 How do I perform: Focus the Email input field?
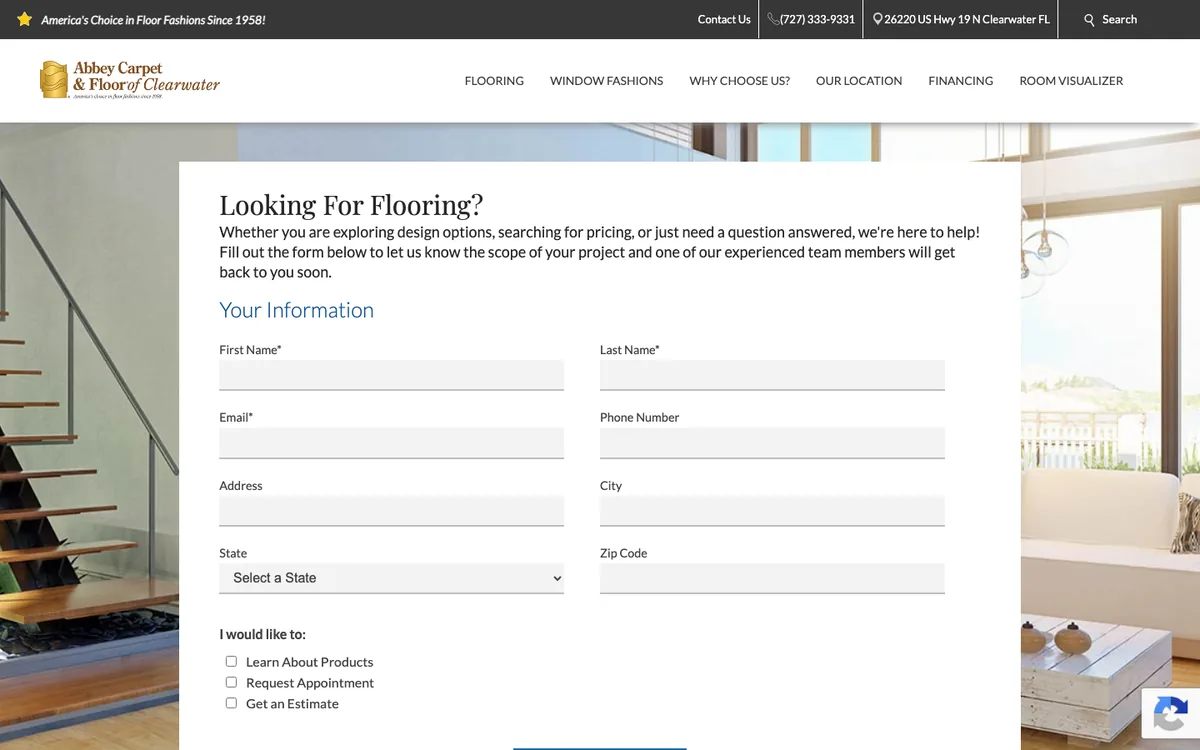(x=391, y=443)
